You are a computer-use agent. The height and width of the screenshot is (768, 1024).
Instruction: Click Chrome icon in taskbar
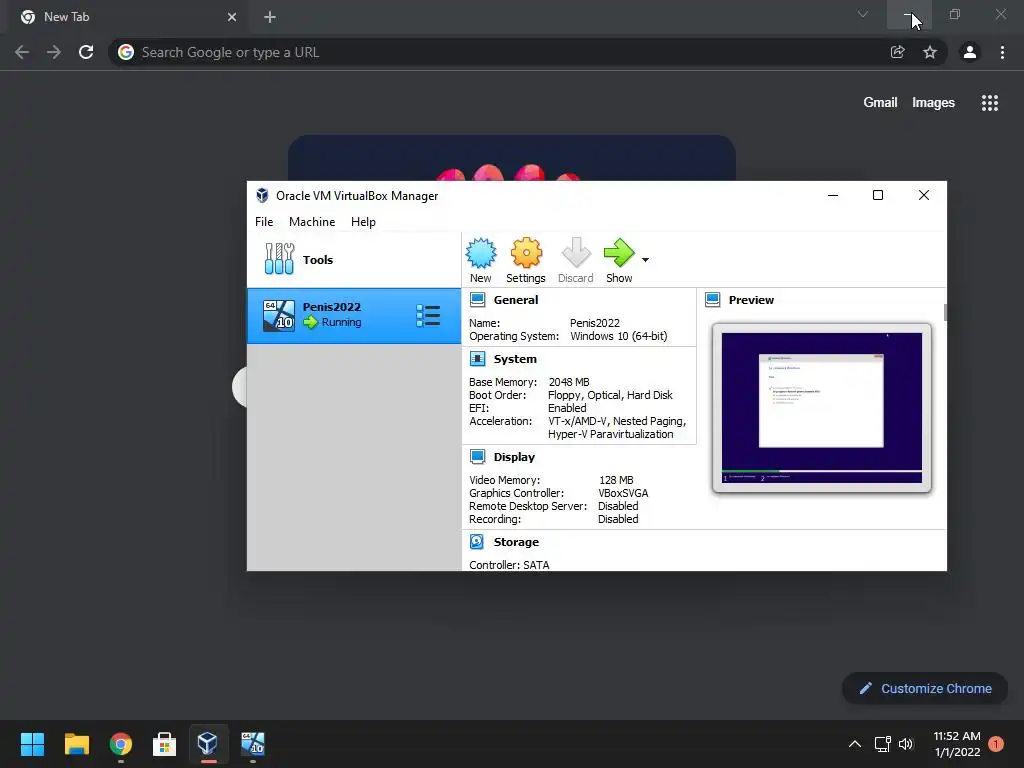pos(121,744)
